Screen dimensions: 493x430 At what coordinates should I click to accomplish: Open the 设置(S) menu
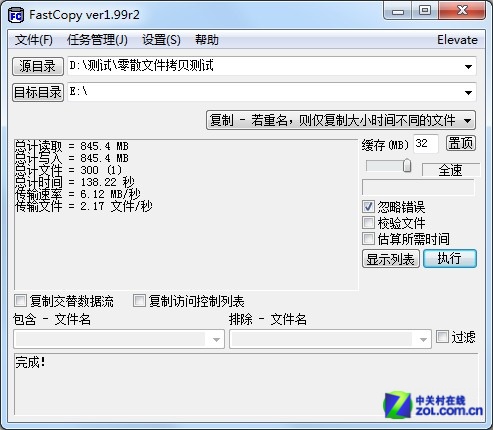[161, 40]
